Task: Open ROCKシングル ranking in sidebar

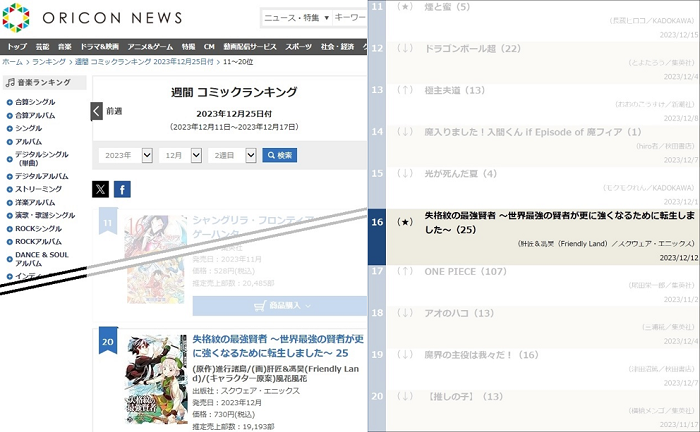Action: tap(38, 228)
